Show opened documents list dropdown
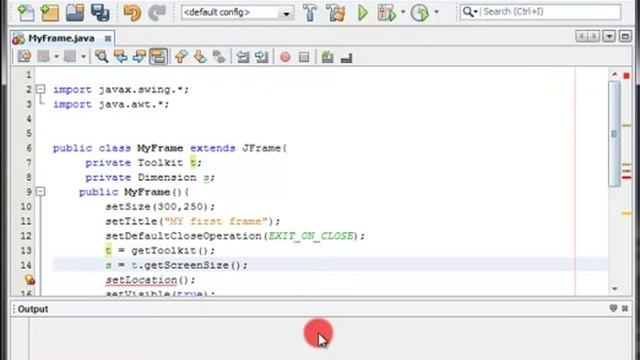The image size is (640, 360). (x=609, y=36)
